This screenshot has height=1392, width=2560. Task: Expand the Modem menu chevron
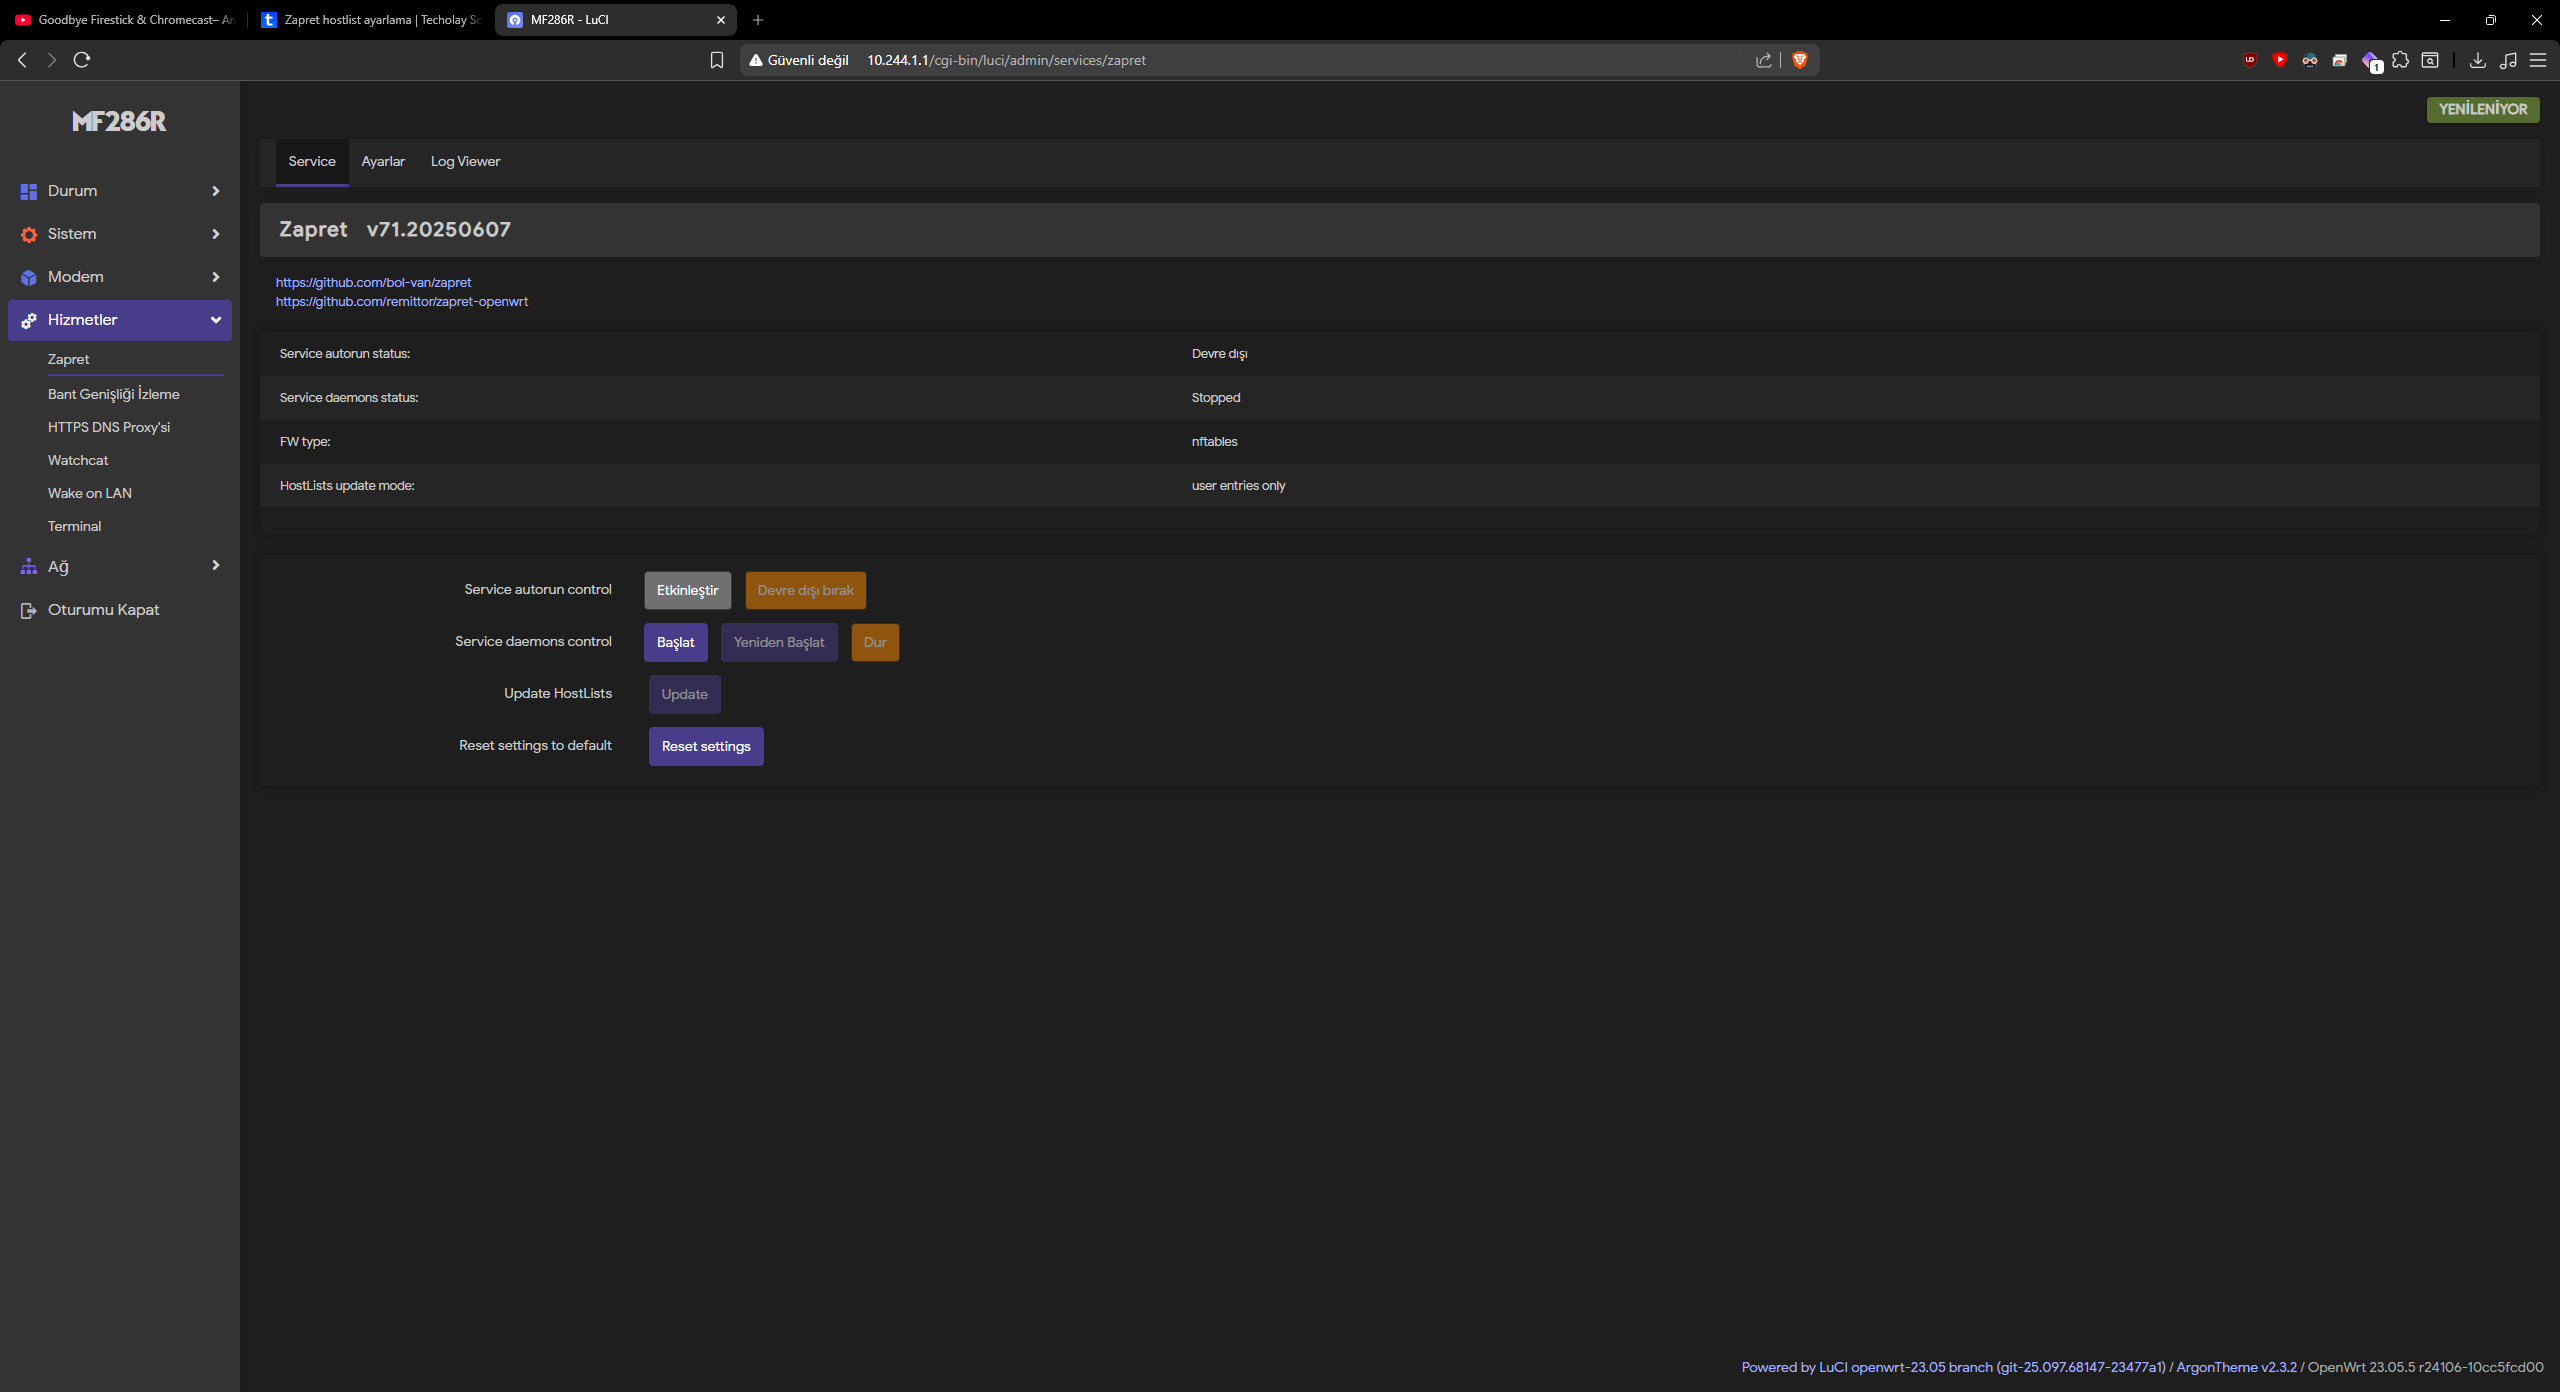pyautogui.click(x=215, y=277)
